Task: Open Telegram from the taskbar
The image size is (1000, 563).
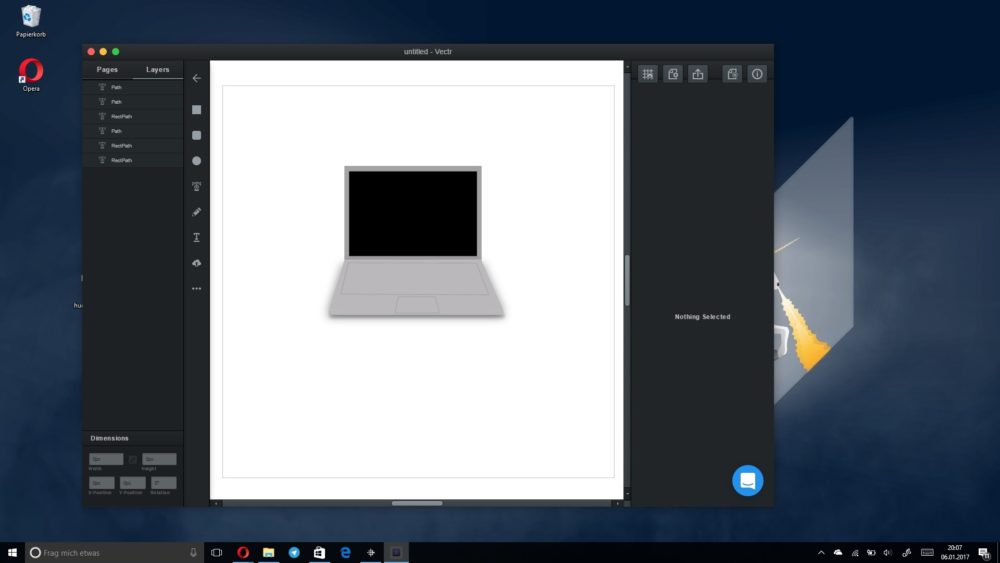Action: (294, 552)
